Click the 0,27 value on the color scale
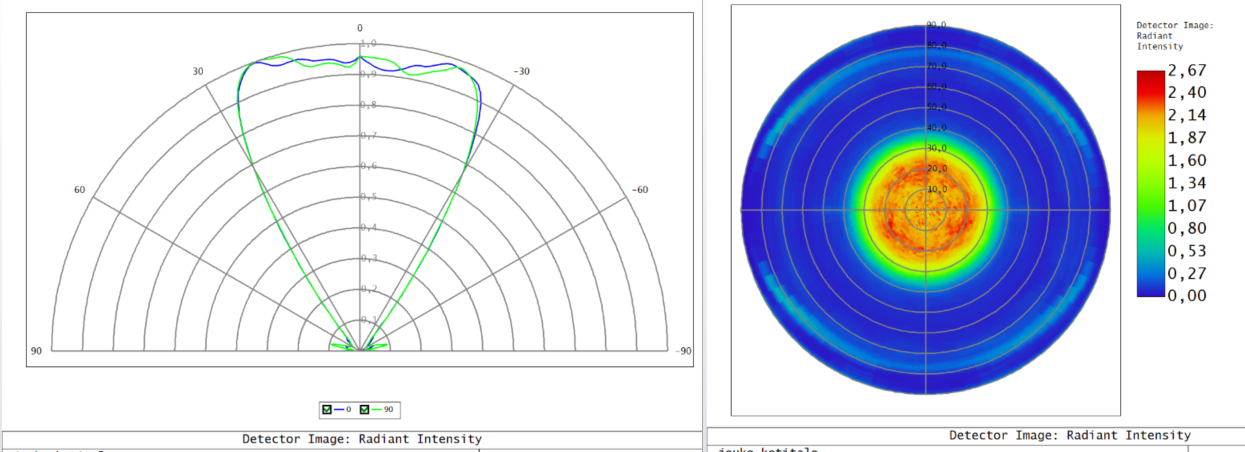Screen dimensions: 1245x452 pyautogui.click(x=1185, y=272)
